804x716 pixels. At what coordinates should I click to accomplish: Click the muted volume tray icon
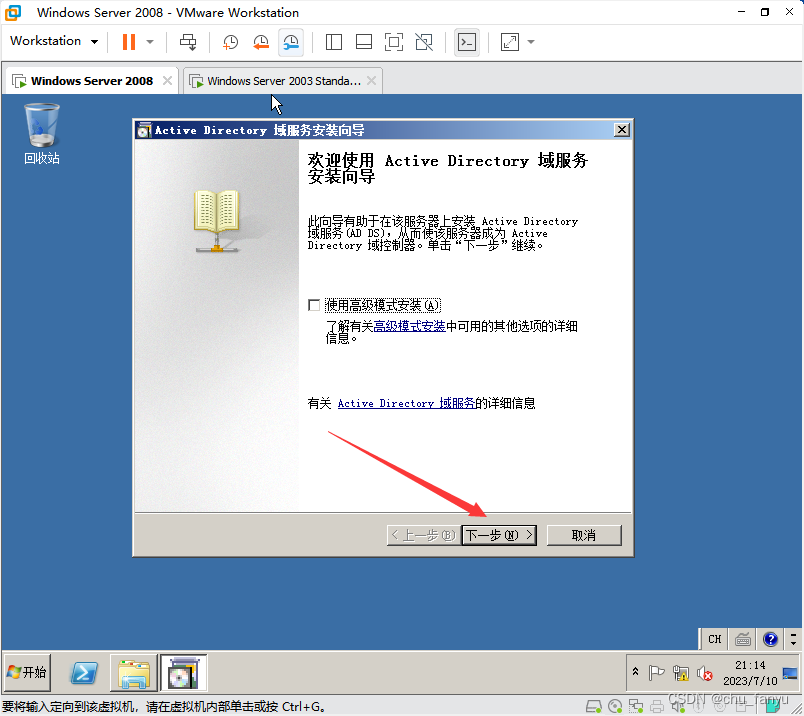(x=705, y=672)
